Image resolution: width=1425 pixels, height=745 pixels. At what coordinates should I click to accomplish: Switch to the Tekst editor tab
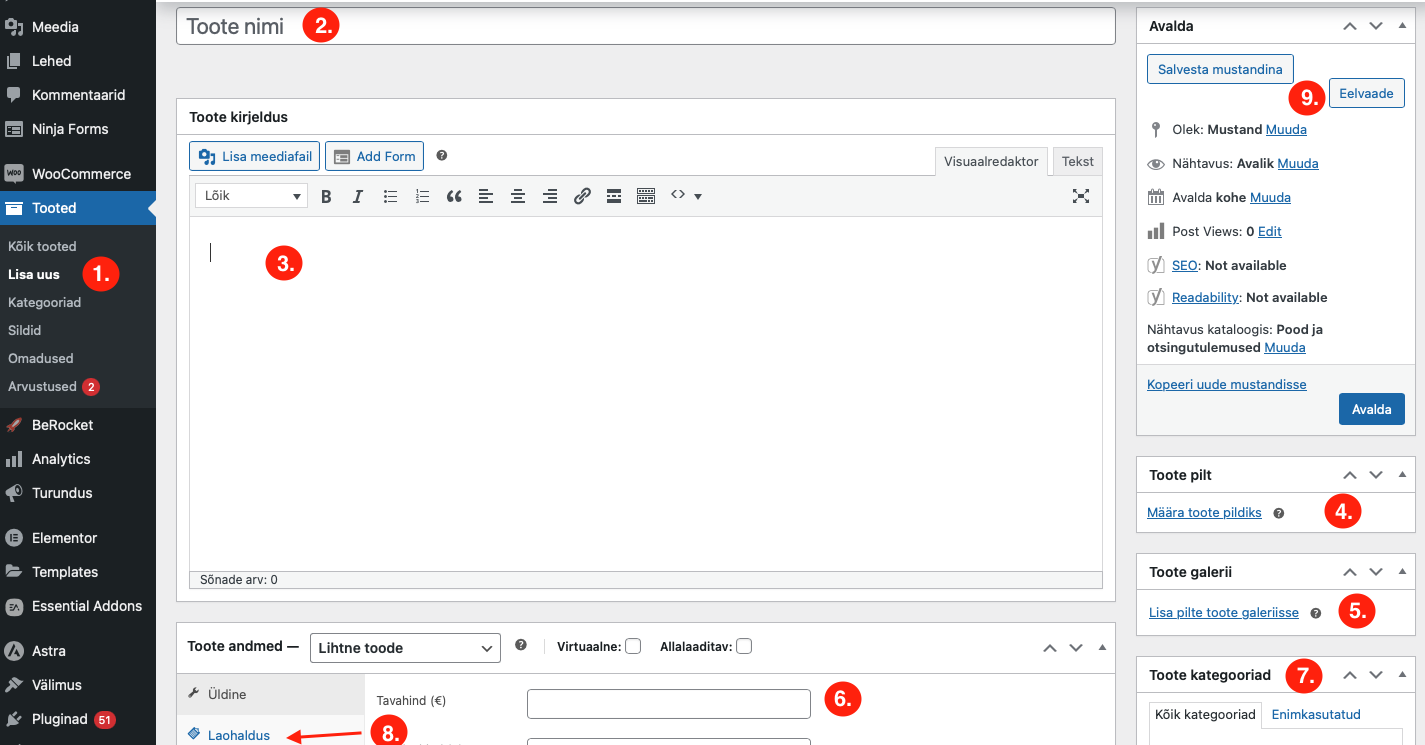(x=1078, y=161)
